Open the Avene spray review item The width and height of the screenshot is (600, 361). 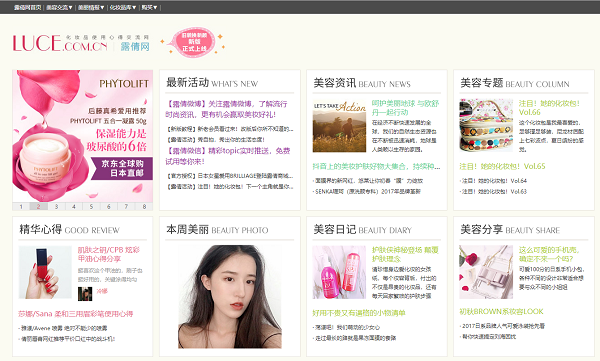click(x=64, y=328)
